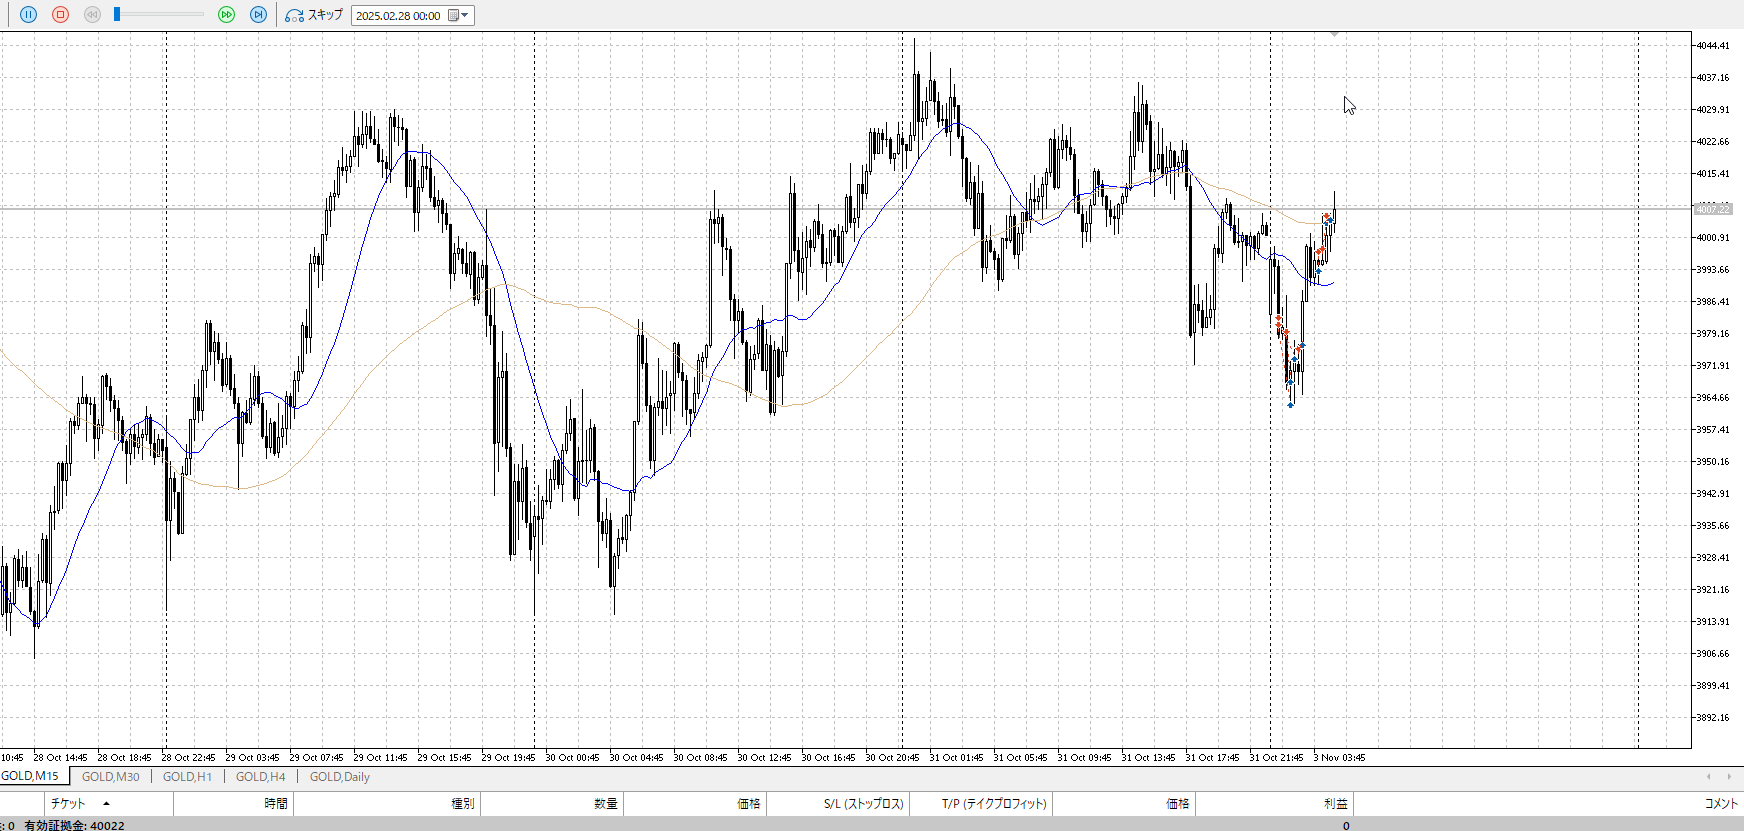
Task: Click the 時間 column header
Action: pyautogui.click(x=275, y=804)
